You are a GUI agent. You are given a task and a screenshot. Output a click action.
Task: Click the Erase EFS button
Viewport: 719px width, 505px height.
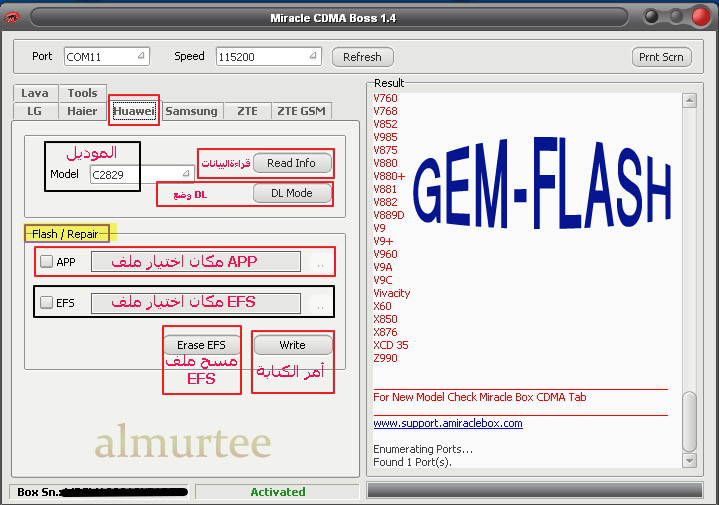click(201, 345)
